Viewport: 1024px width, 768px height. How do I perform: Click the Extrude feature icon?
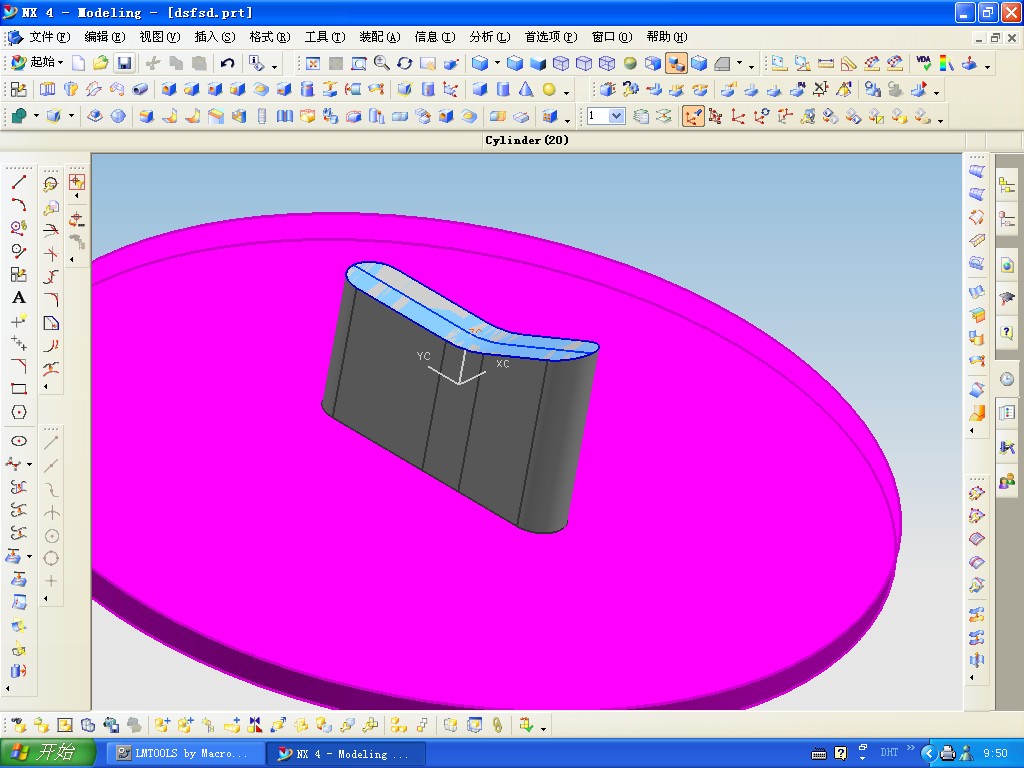pos(48,89)
